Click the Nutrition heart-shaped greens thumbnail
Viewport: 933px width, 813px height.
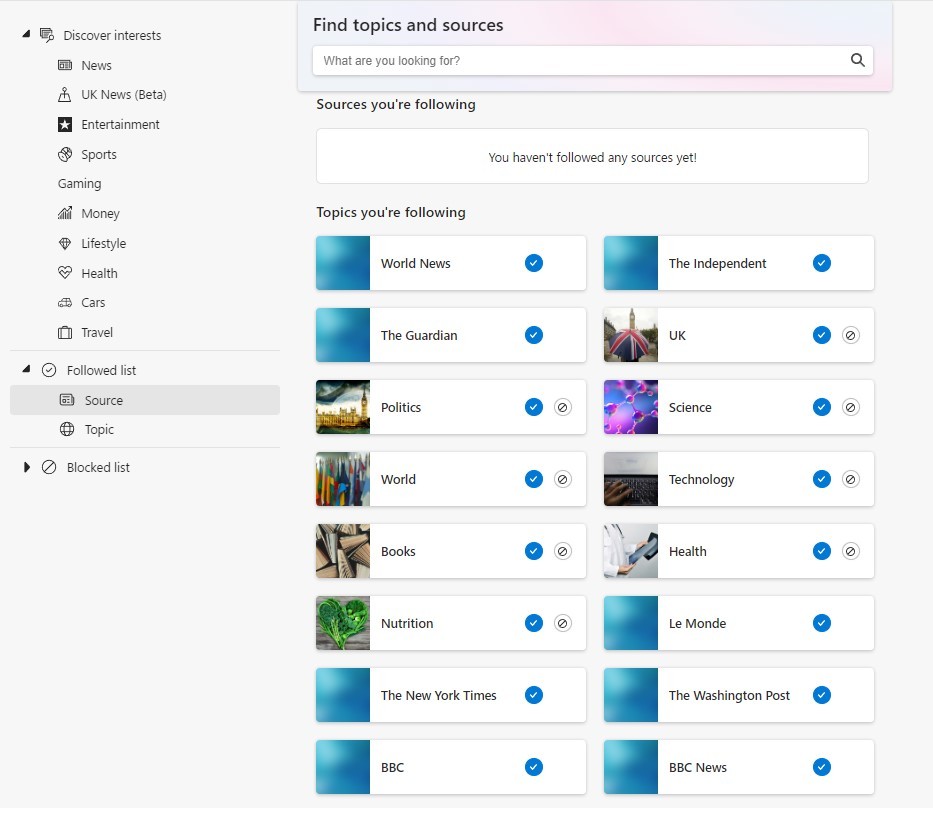point(343,623)
